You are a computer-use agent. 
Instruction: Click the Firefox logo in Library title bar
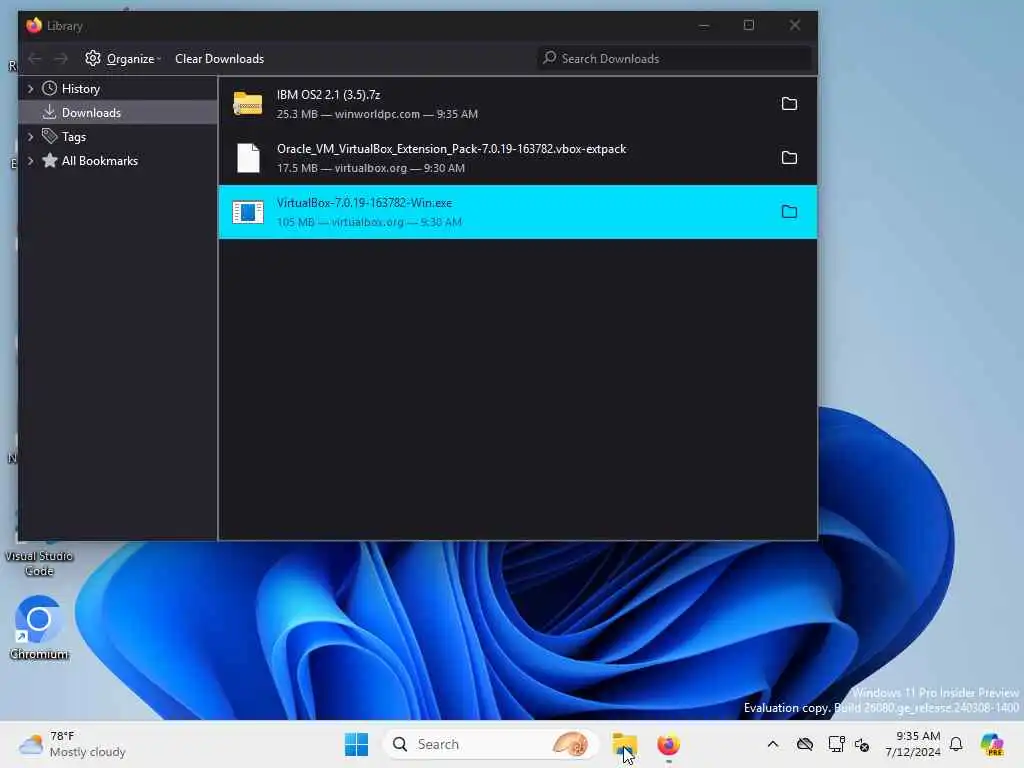(x=34, y=25)
